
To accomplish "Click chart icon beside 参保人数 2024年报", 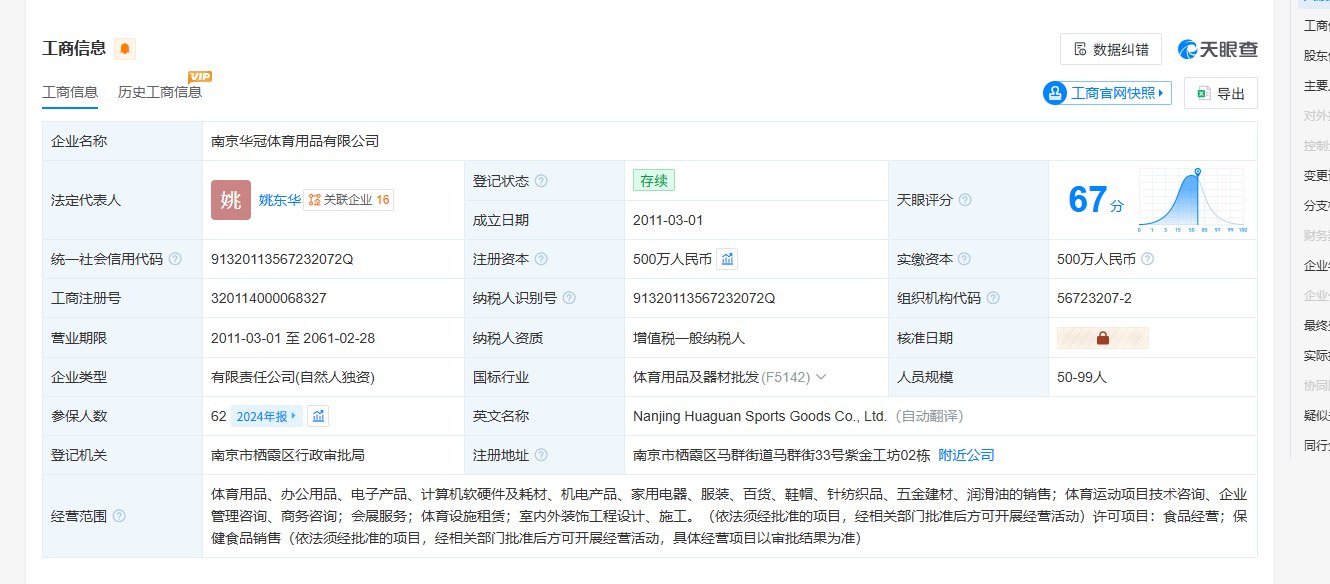I will point(317,416).
